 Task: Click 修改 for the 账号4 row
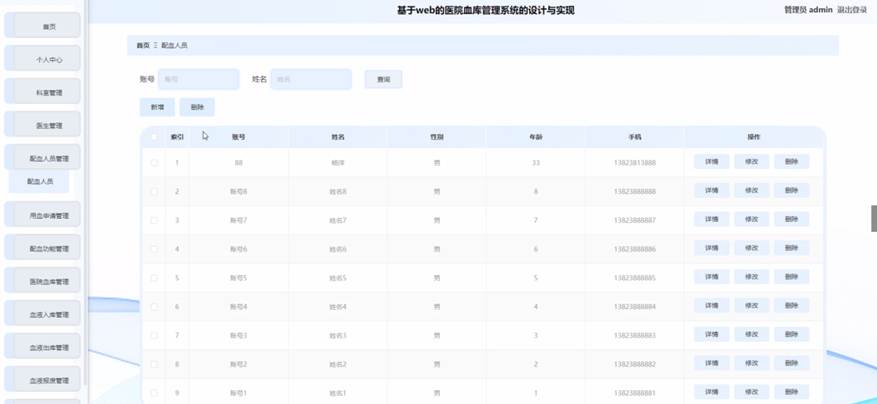751,306
